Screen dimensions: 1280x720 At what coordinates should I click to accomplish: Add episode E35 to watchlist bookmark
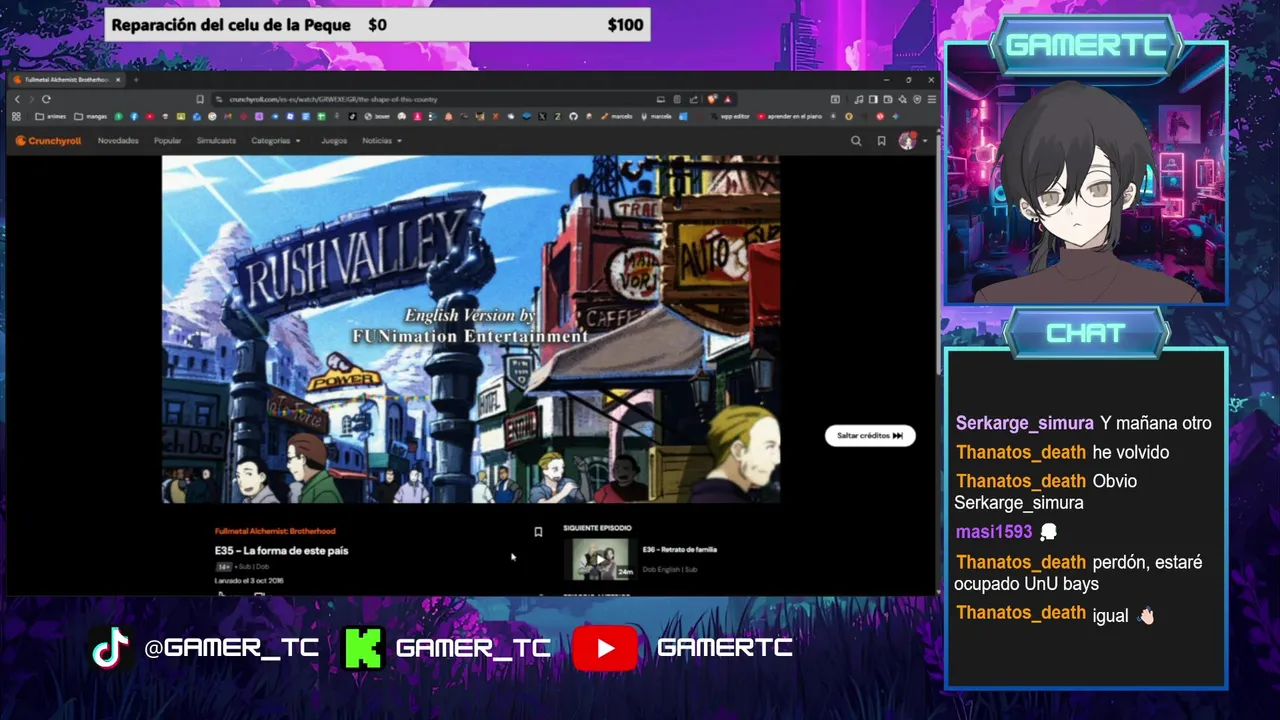point(538,532)
